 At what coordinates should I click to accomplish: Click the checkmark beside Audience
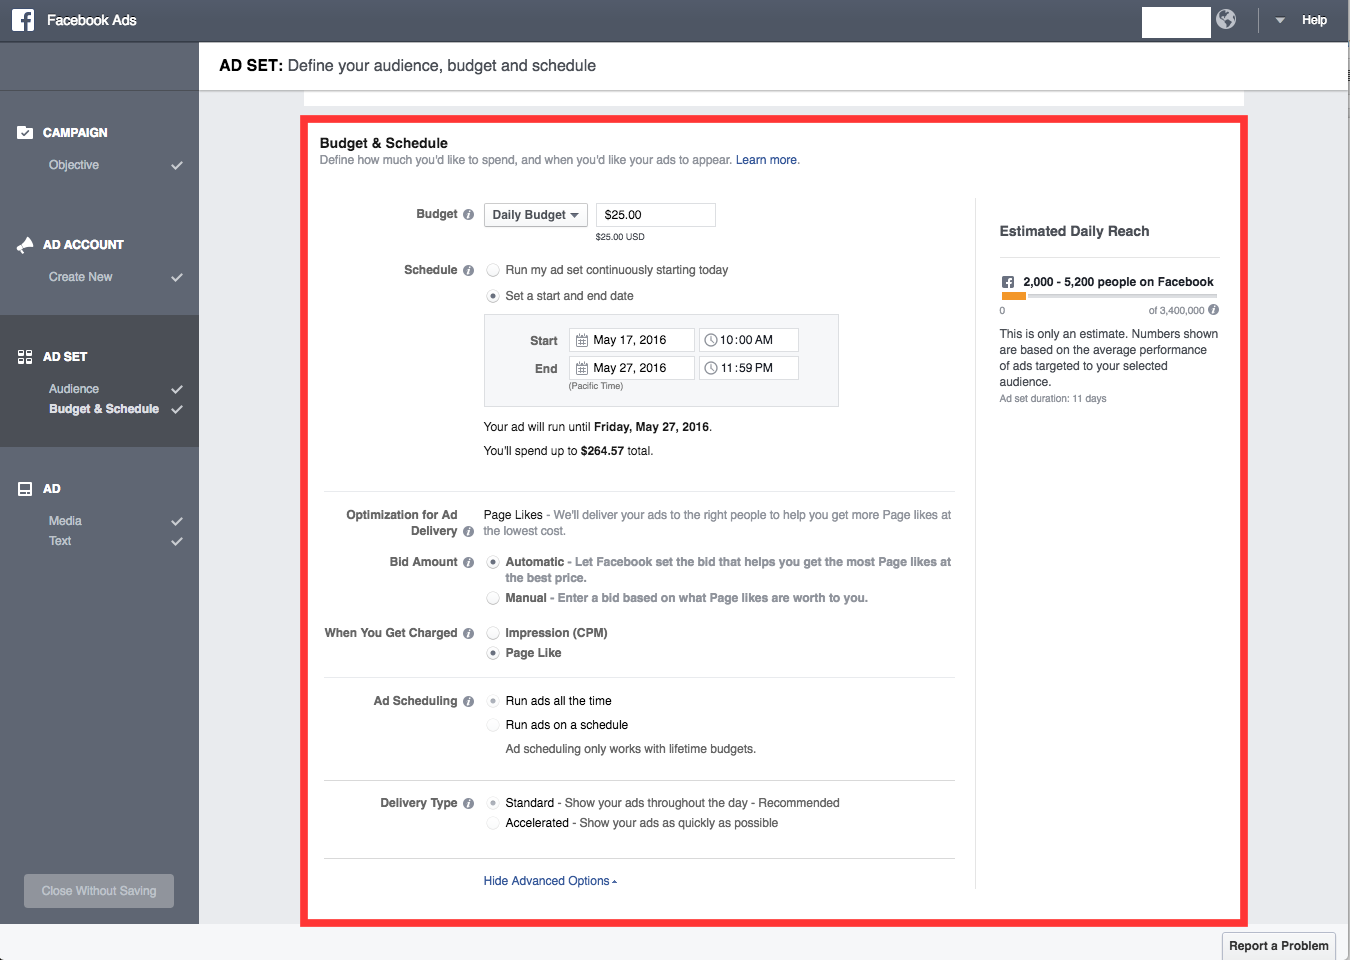[x=177, y=389]
